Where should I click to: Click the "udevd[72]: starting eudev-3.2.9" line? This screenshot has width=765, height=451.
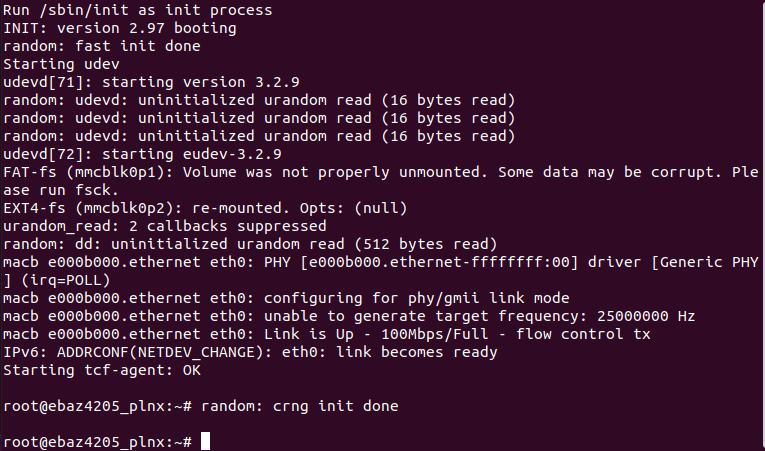[140, 154]
